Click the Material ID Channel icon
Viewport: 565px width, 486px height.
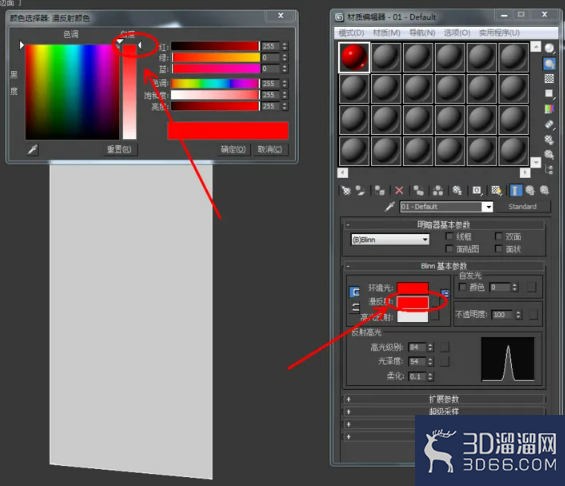point(477,190)
